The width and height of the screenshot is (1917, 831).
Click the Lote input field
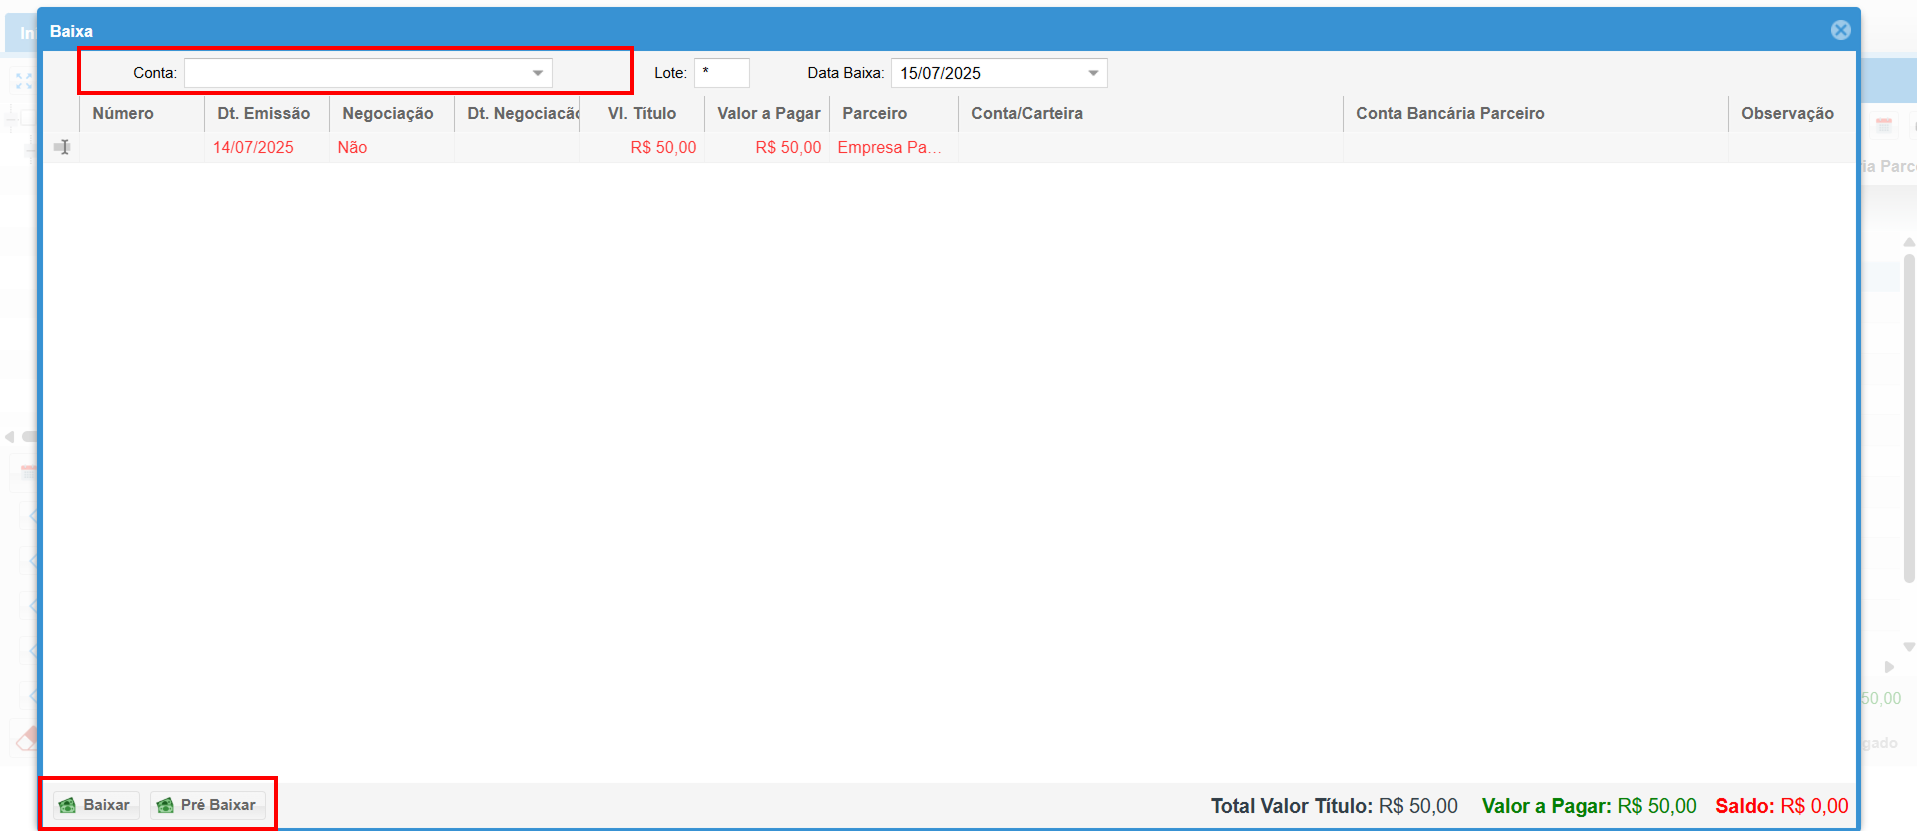coord(722,73)
